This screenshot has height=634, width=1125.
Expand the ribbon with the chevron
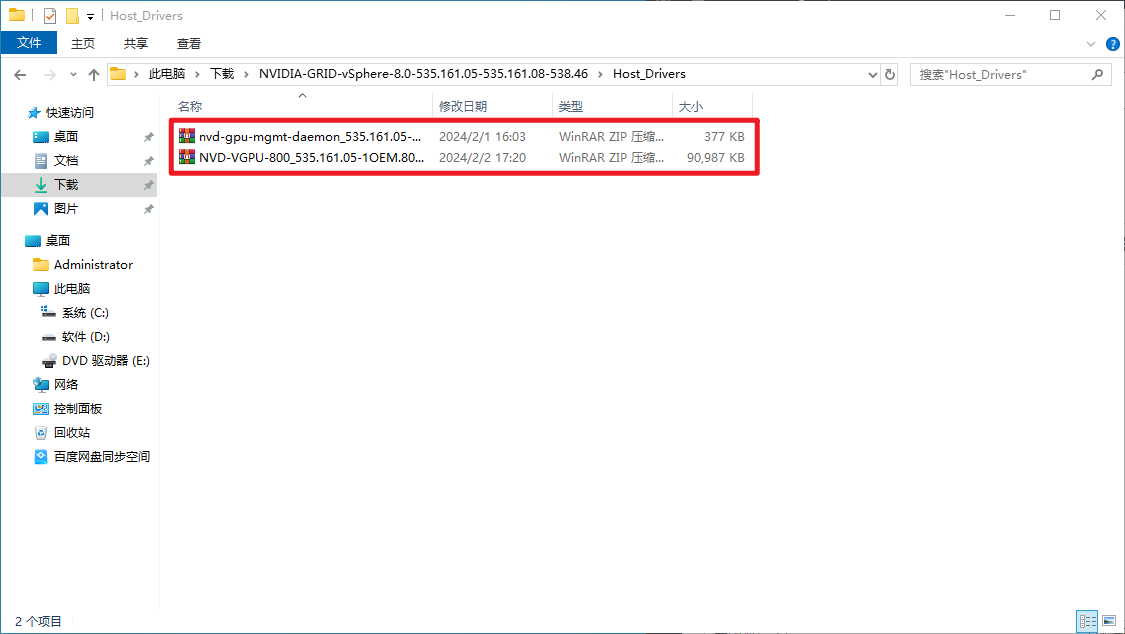point(1091,44)
